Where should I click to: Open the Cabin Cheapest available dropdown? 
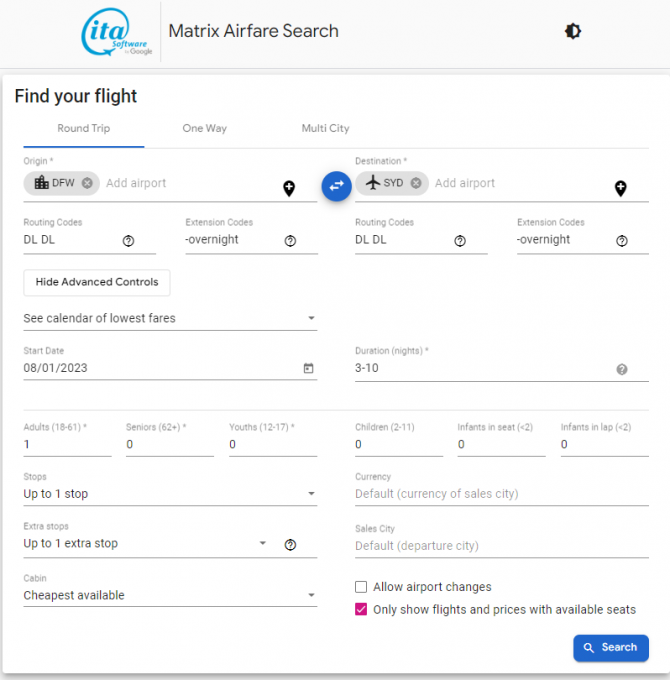170,595
